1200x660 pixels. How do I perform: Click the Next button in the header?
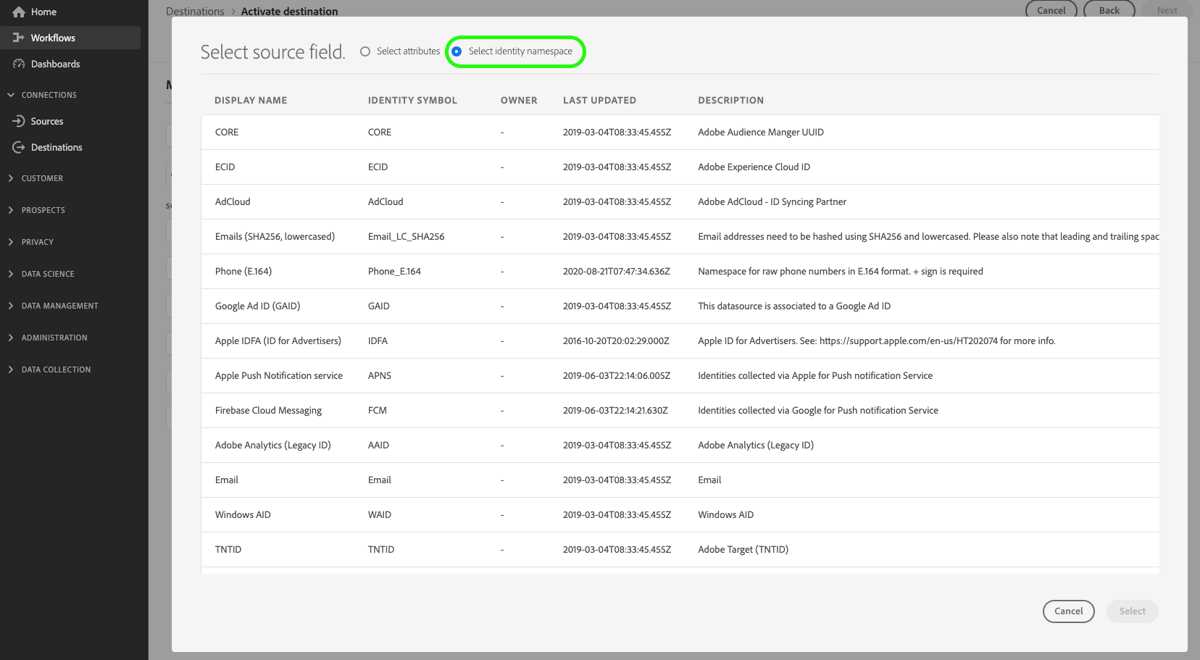coord(1166,11)
